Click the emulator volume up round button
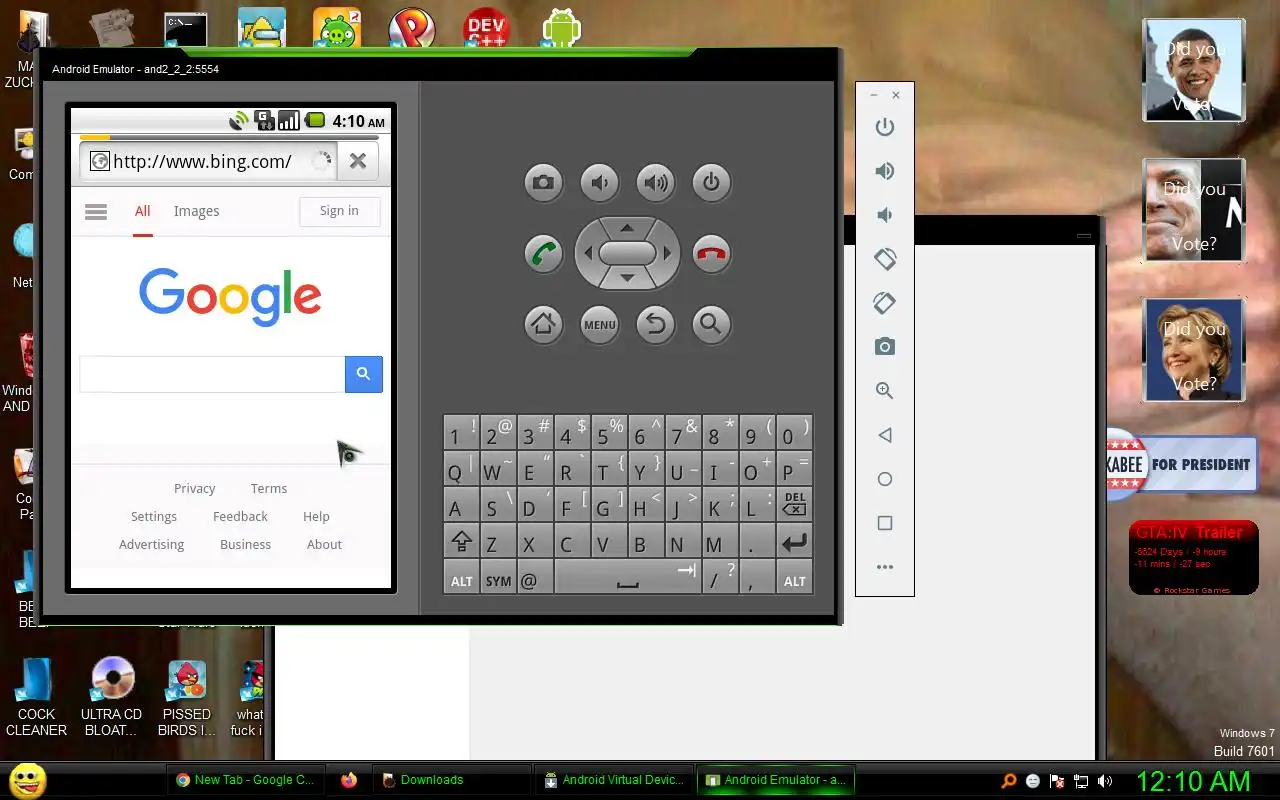The height and width of the screenshot is (800, 1280). click(655, 183)
